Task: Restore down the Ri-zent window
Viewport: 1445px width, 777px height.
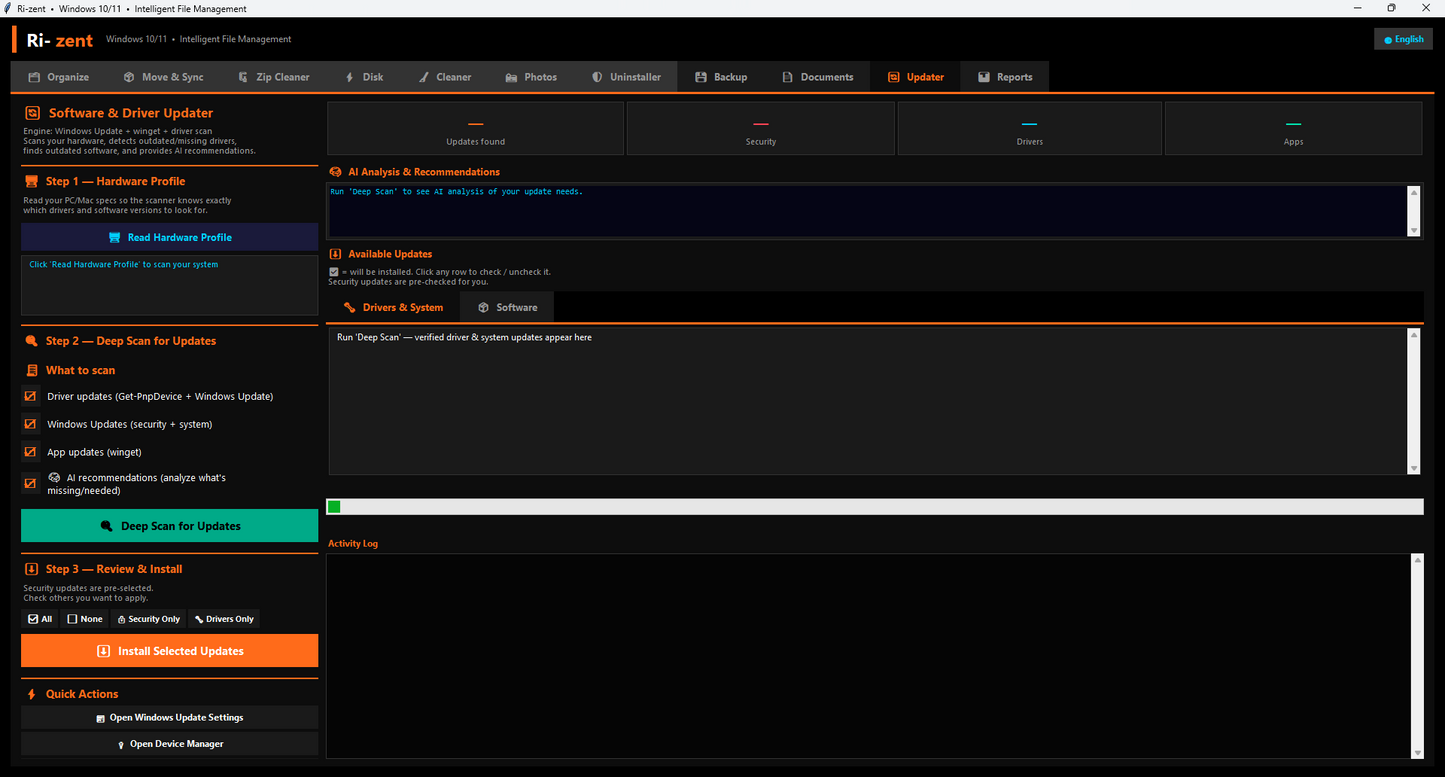Action: coord(1391,8)
